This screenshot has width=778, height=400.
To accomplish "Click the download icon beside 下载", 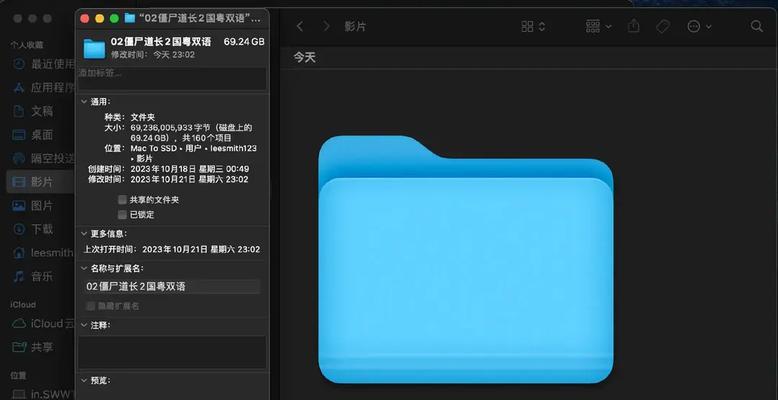I will [x=19, y=229].
